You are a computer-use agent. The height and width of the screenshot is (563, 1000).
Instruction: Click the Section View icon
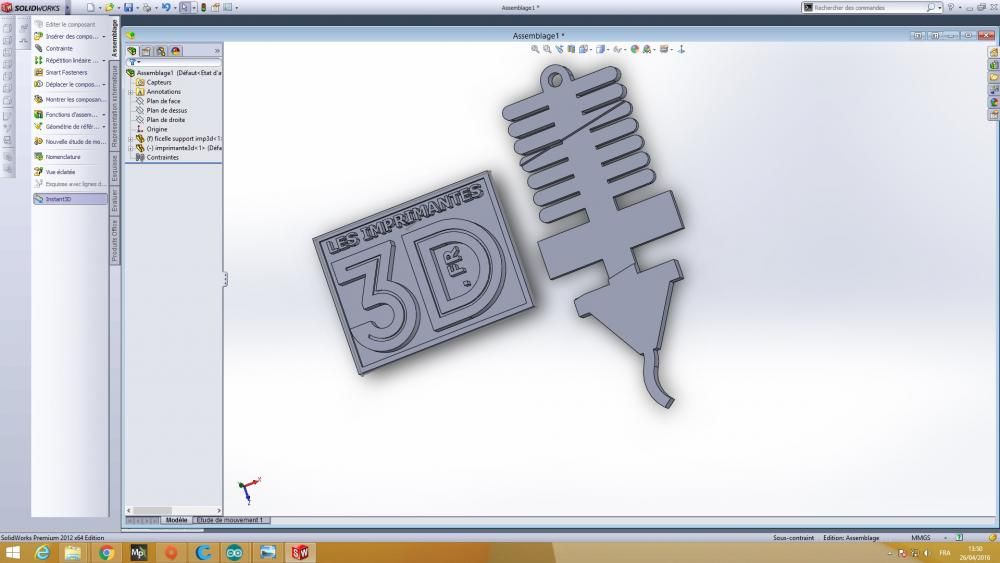coord(571,49)
